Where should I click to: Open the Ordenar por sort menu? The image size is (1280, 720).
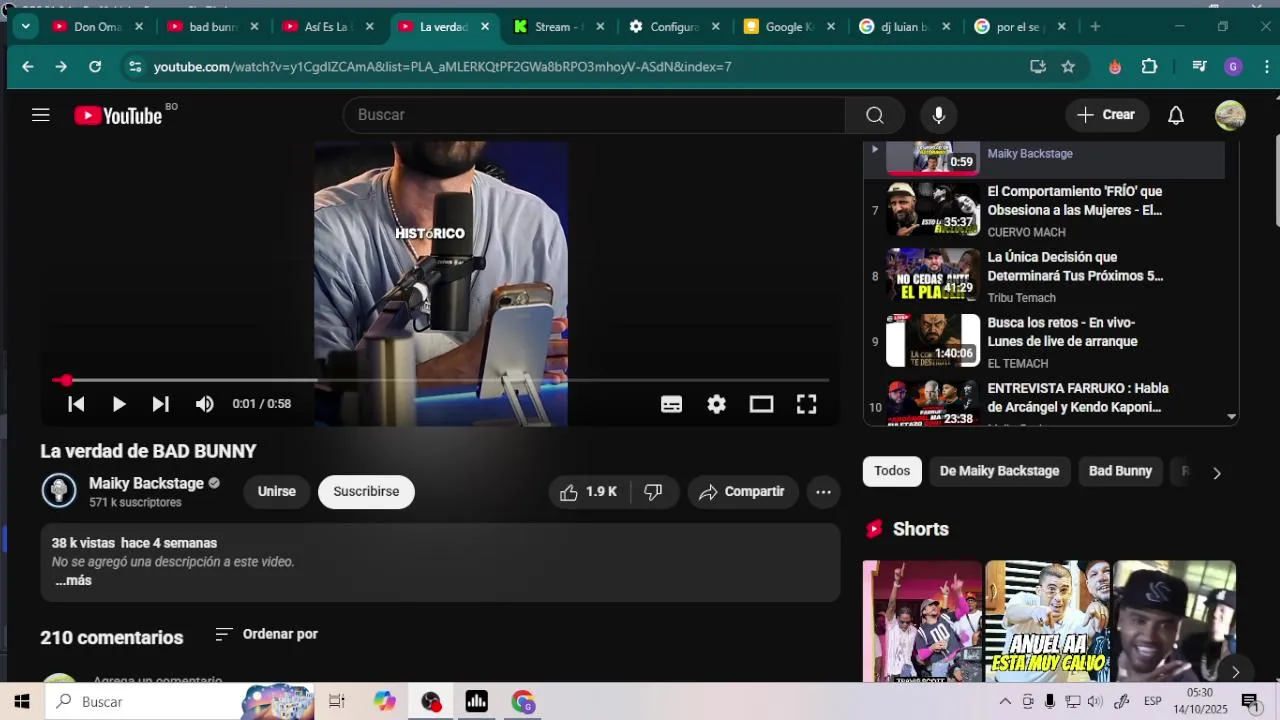coord(266,634)
